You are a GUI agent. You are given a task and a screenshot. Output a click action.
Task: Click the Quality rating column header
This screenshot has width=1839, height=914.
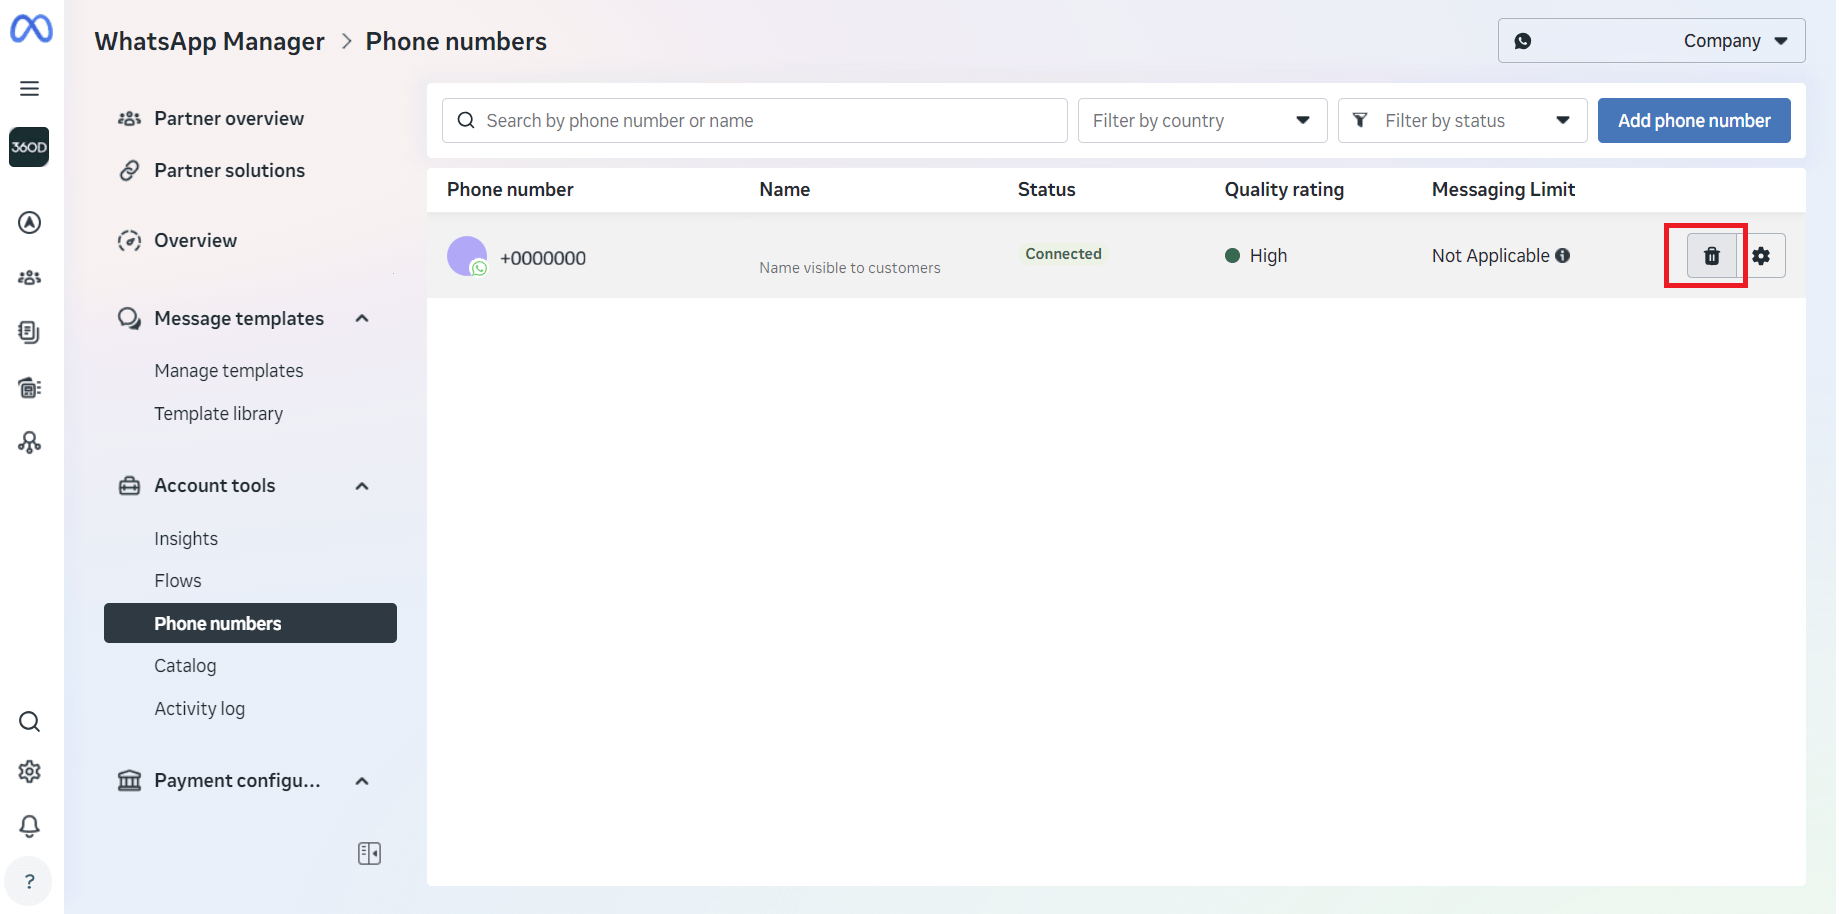click(x=1284, y=189)
